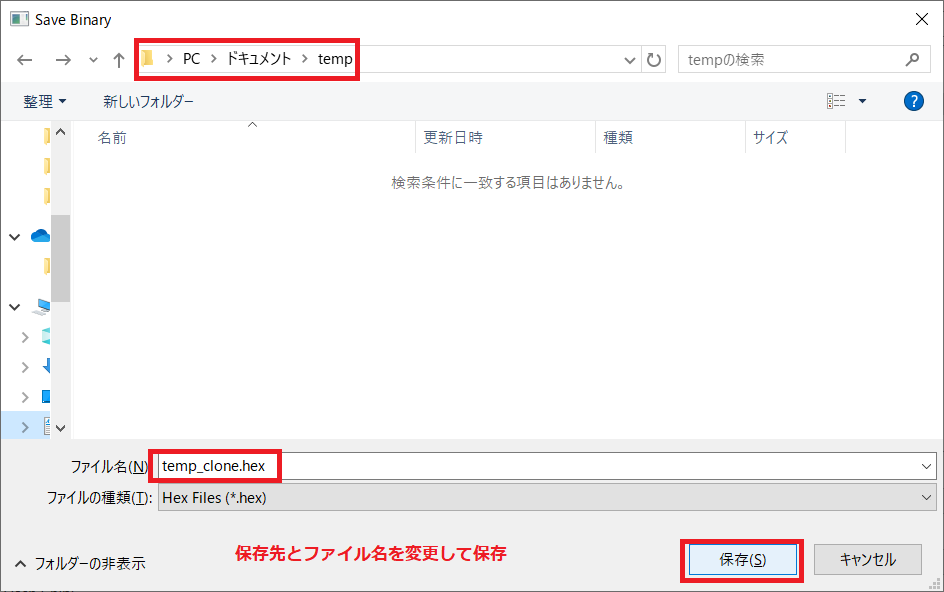Open the view options dropdown arrow

(x=862, y=101)
